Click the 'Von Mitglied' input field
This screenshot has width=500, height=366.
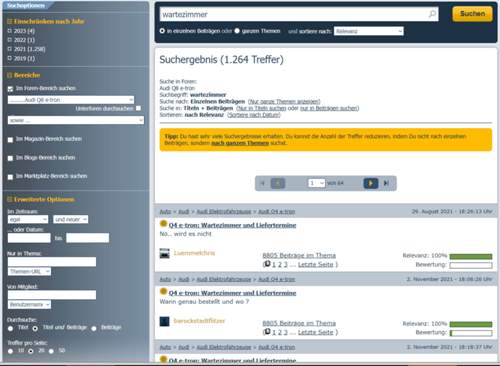point(52,295)
